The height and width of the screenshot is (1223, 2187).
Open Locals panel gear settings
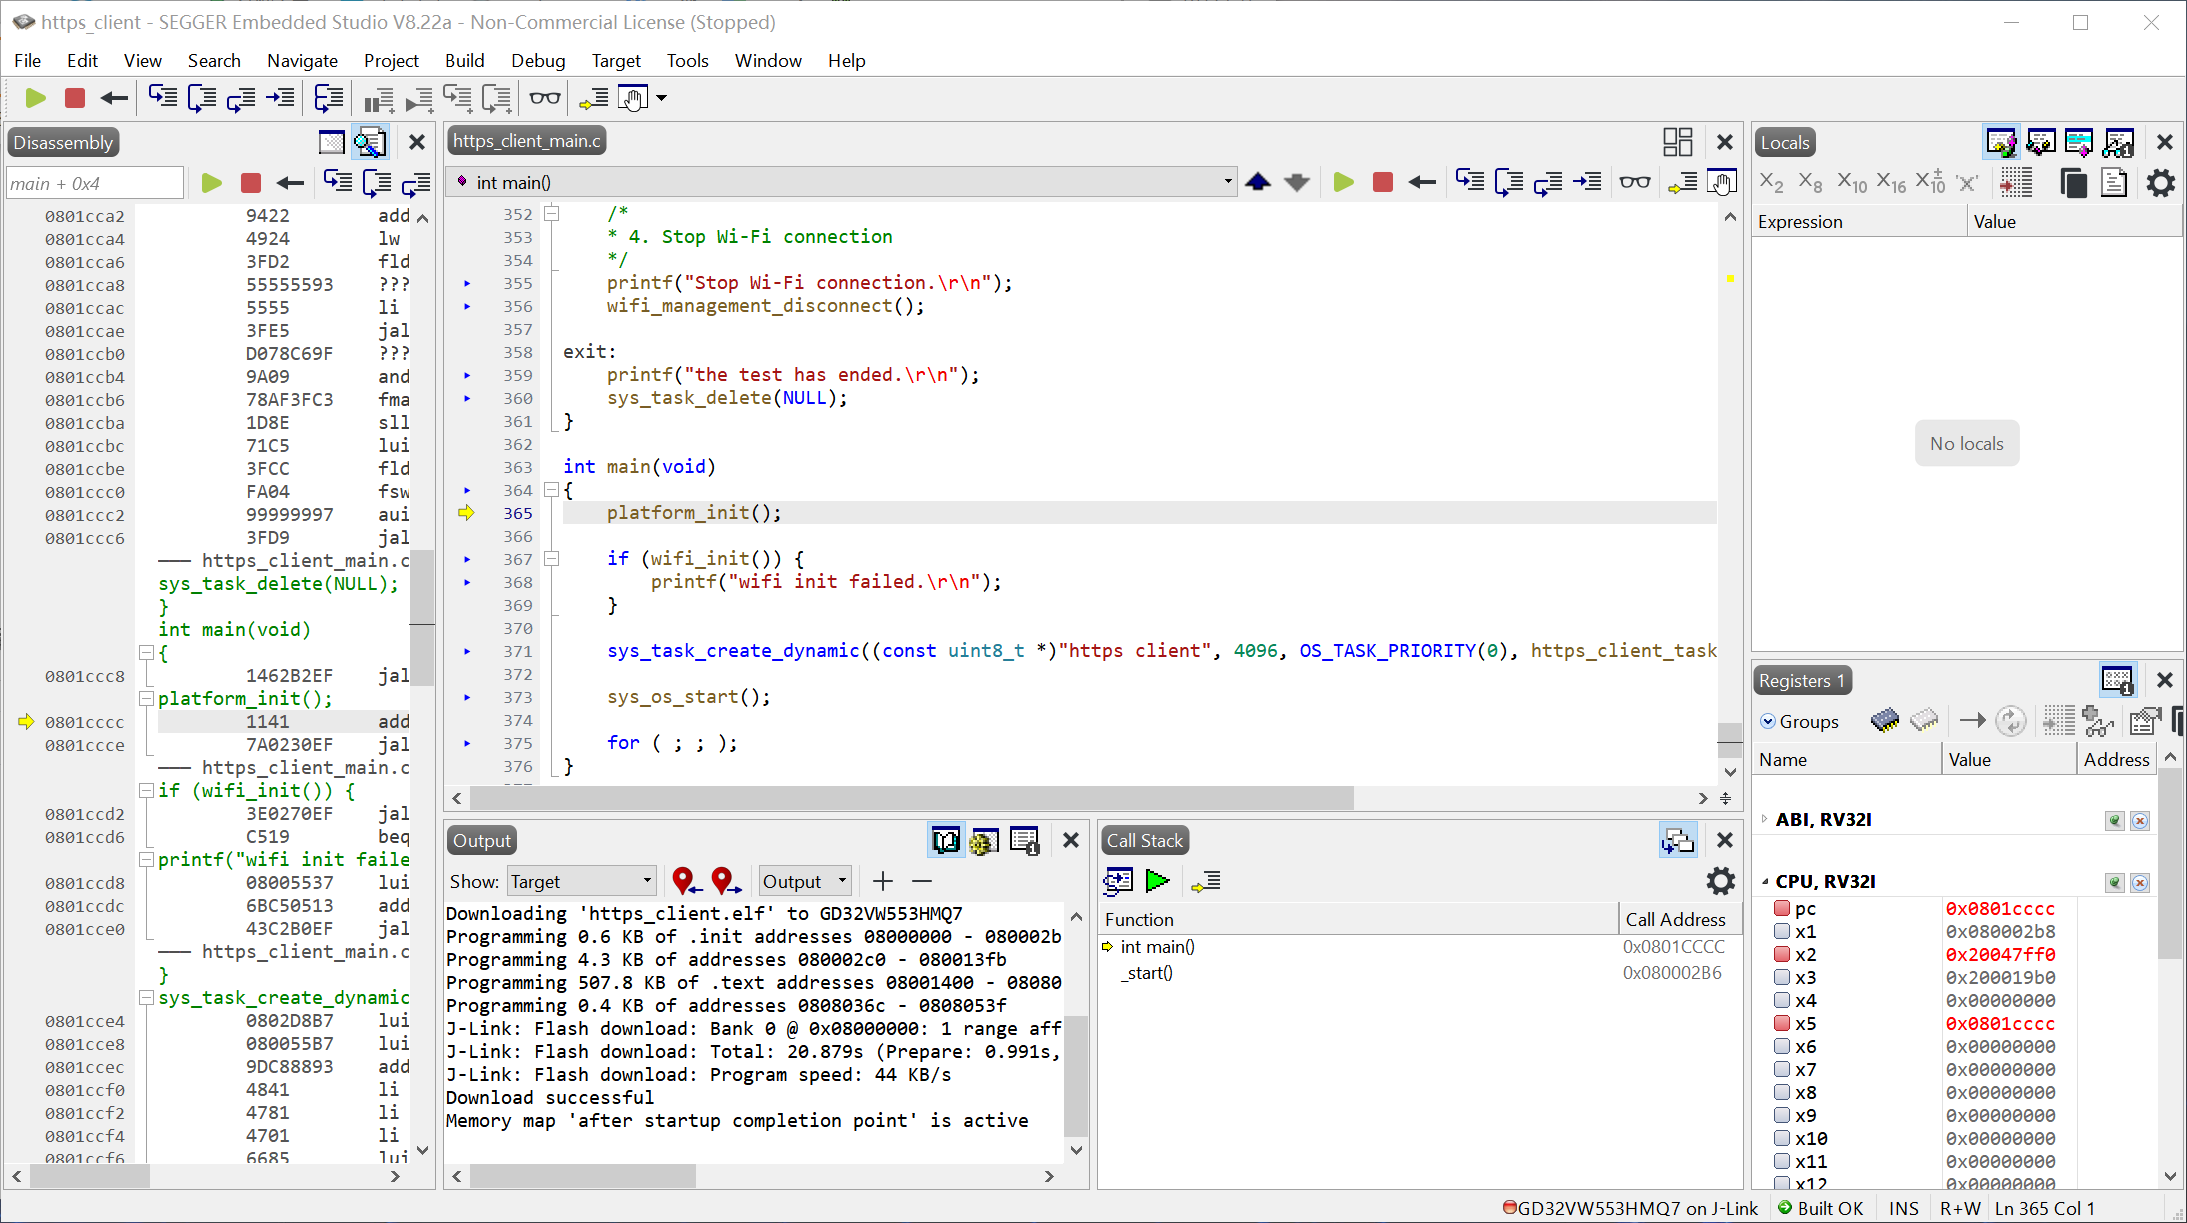2160,183
